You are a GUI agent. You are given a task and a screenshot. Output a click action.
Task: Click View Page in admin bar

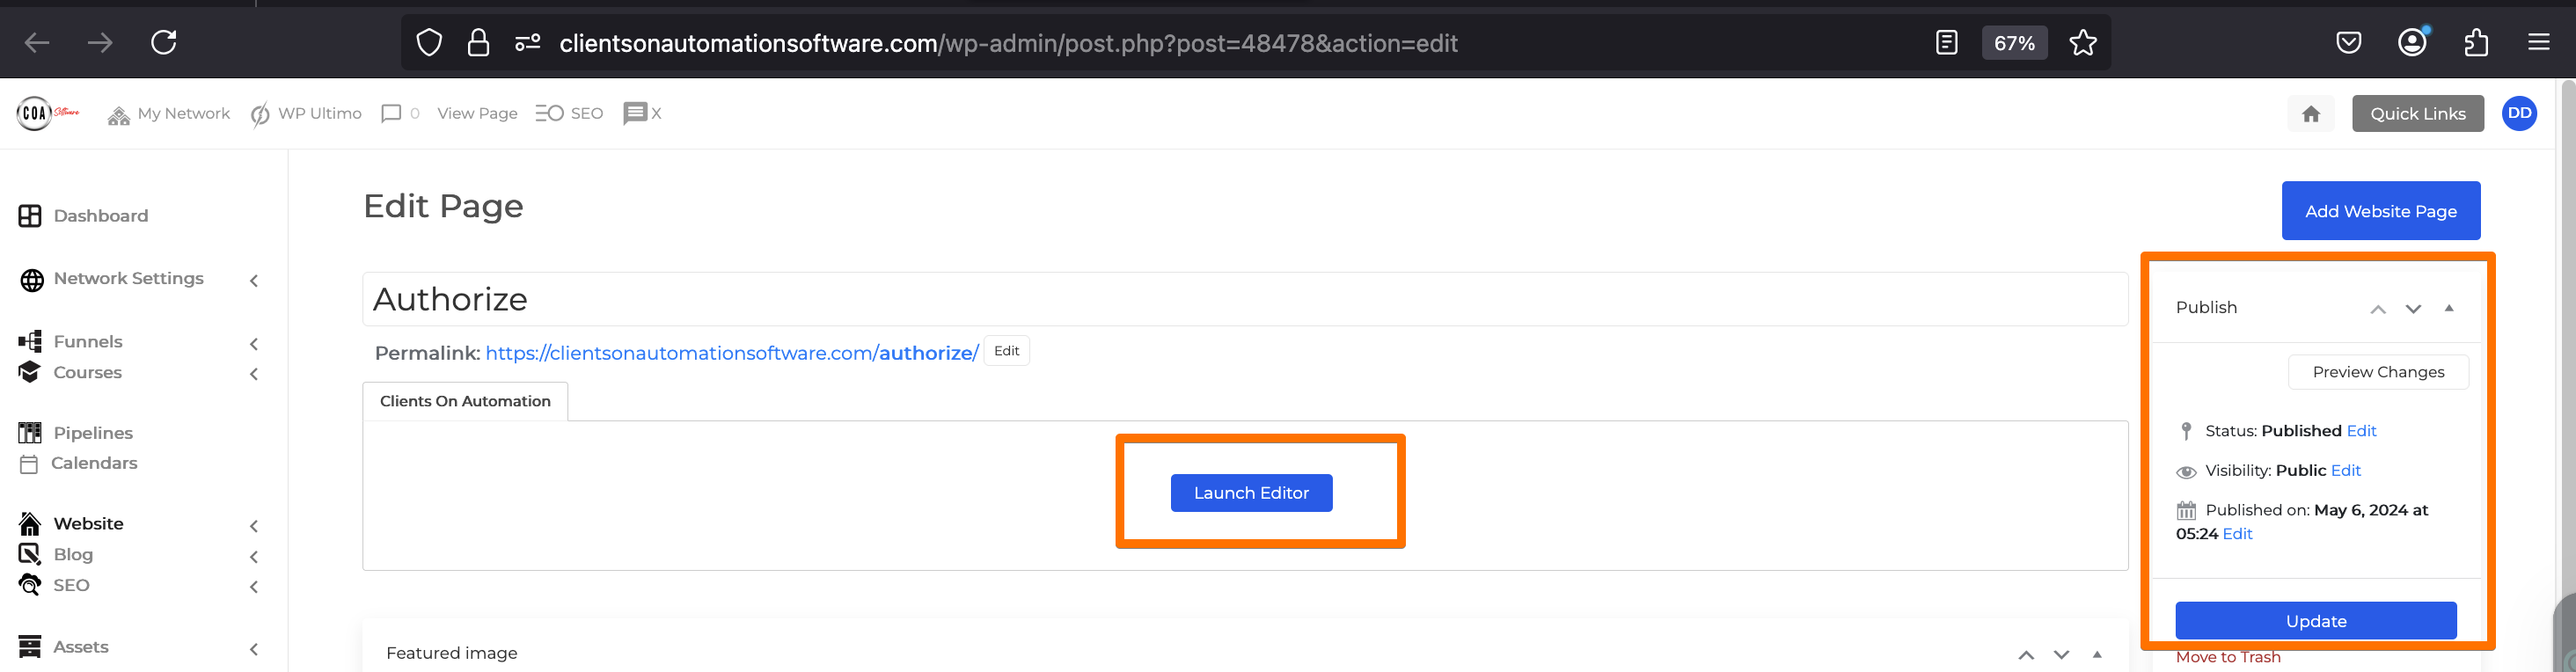coord(477,114)
